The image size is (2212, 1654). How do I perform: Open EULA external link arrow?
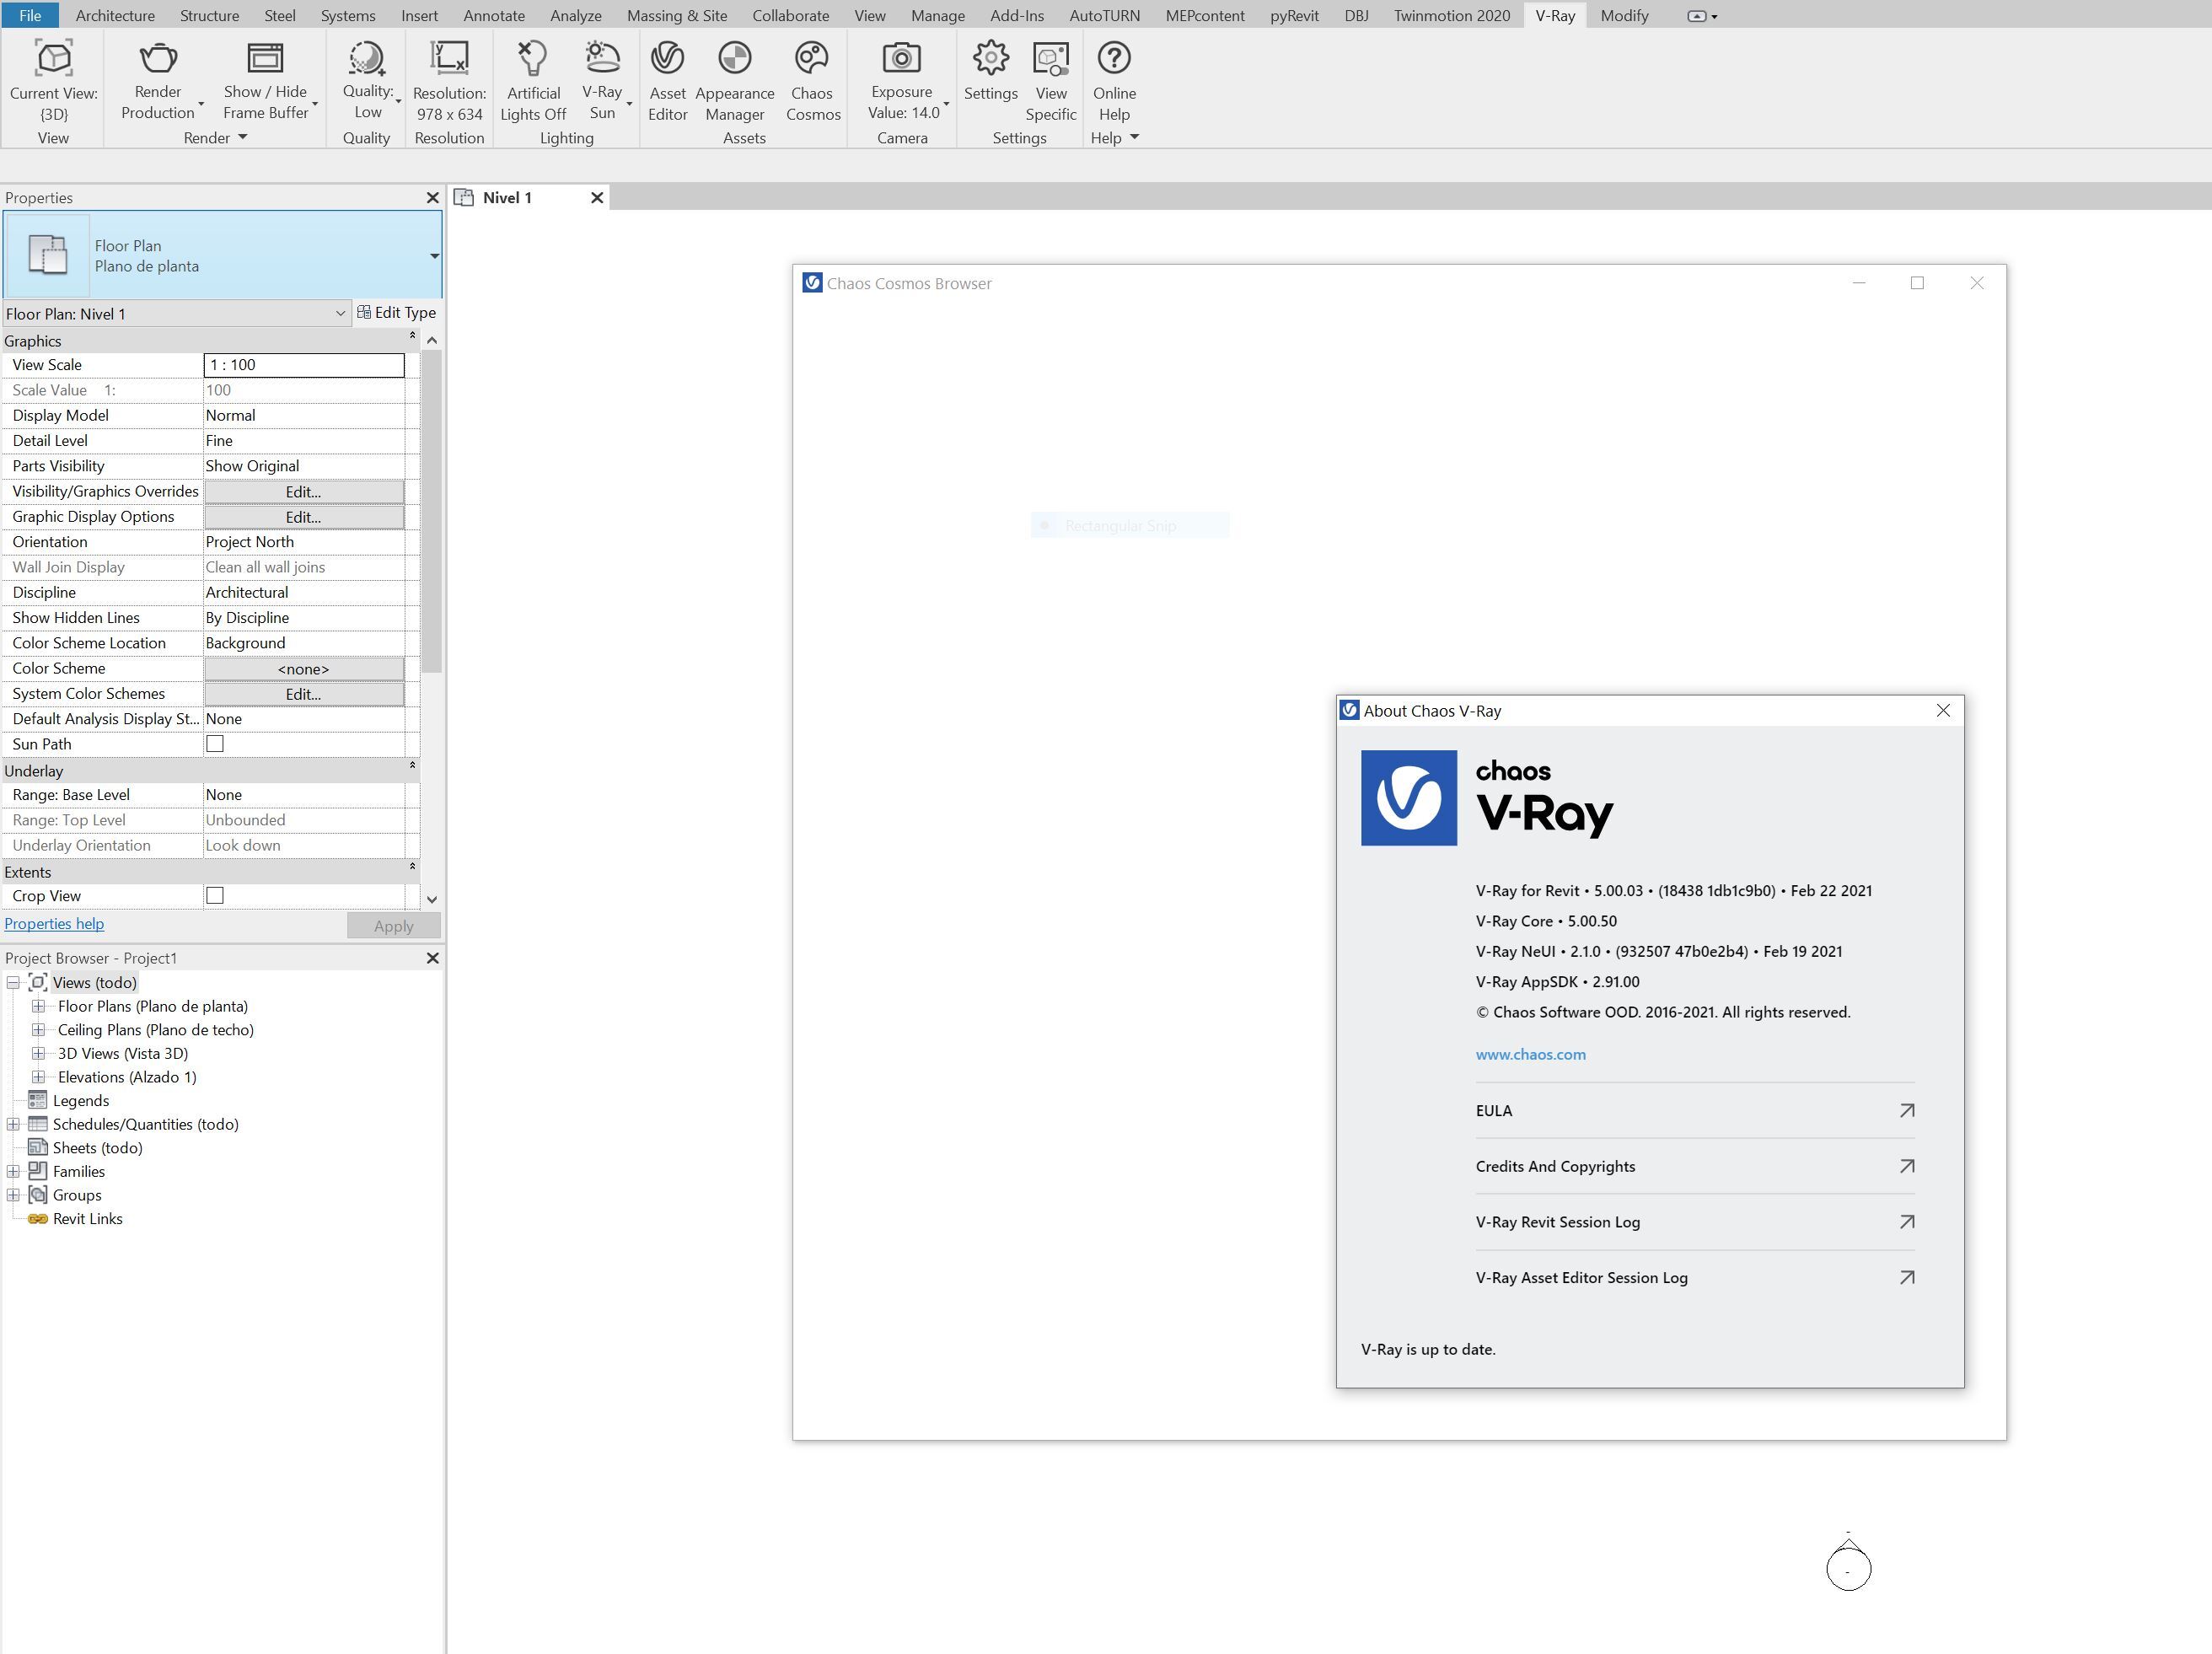(x=1907, y=1111)
